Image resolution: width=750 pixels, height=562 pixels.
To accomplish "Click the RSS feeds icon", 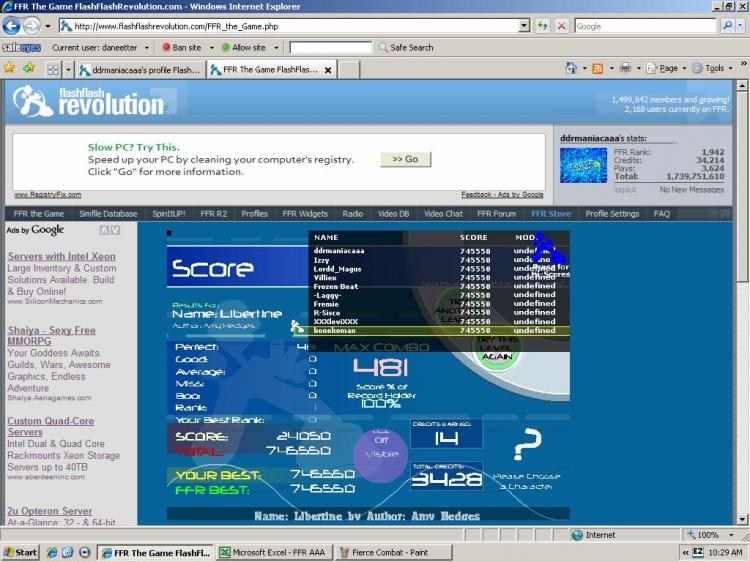I will click(x=598, y=68).
